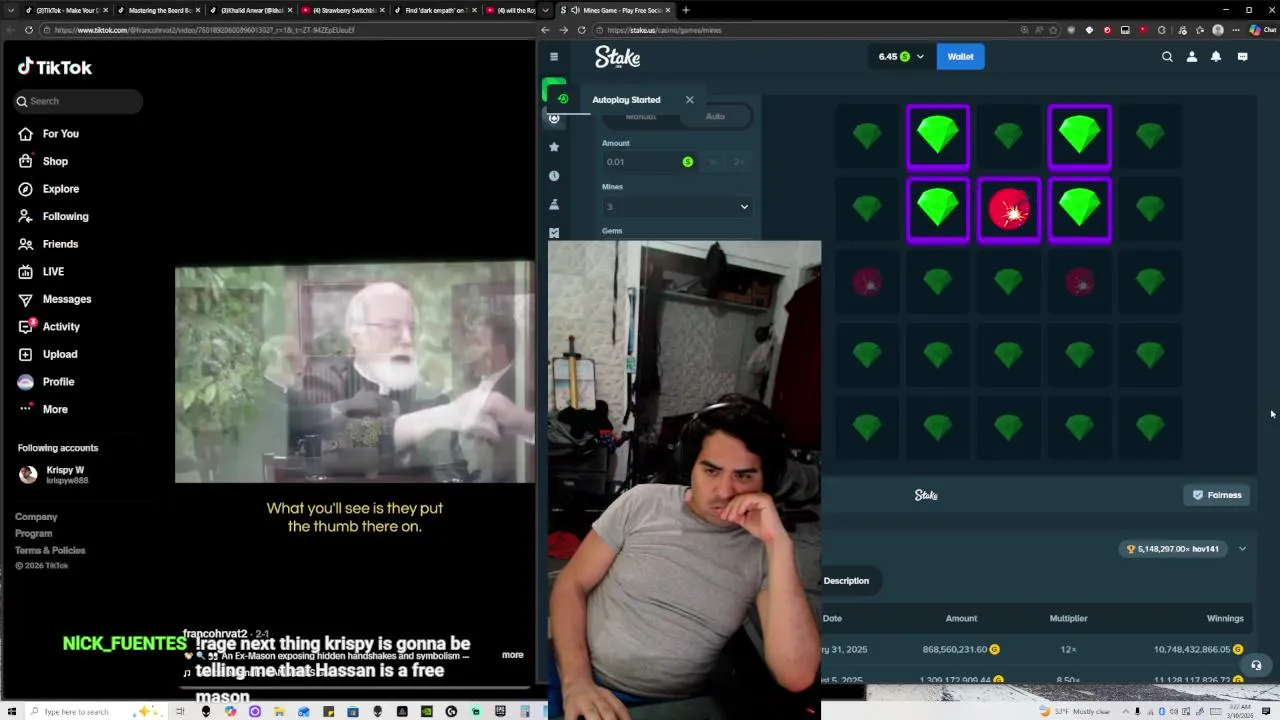Click the 2x amount multiplier button

[x=740, y=162]
